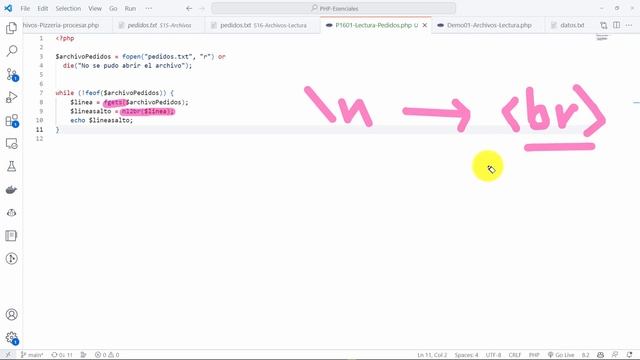Open Copilot status icon in status bar
The height and width of the screenshot is (360, 640).
point(600,355)
